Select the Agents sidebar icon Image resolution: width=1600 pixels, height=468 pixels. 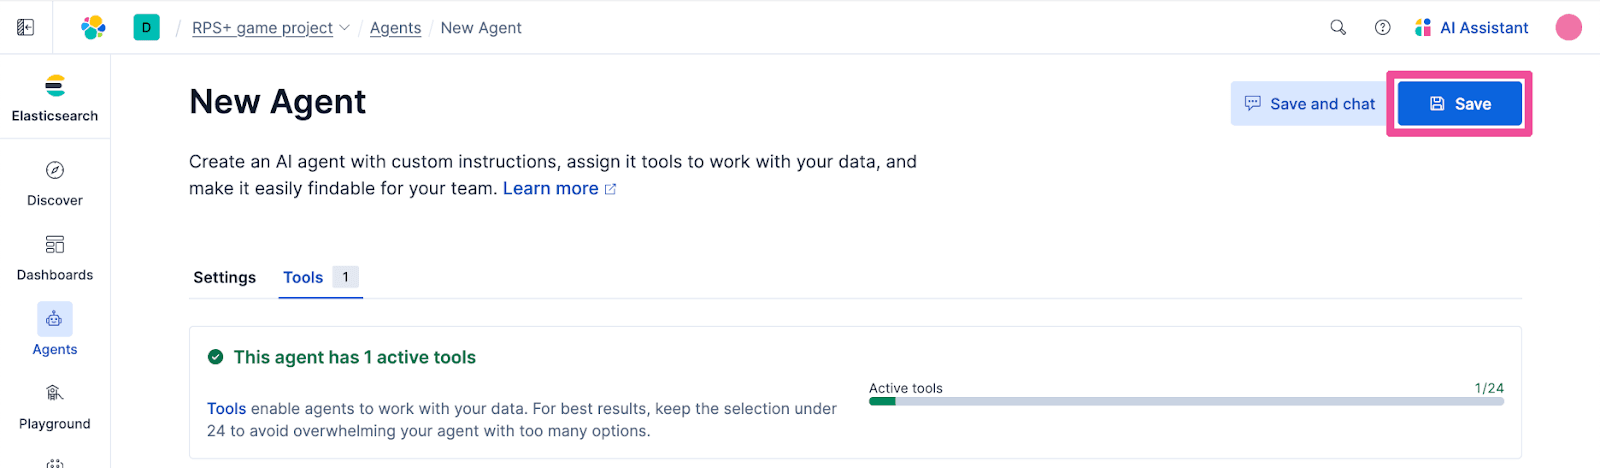55,320
